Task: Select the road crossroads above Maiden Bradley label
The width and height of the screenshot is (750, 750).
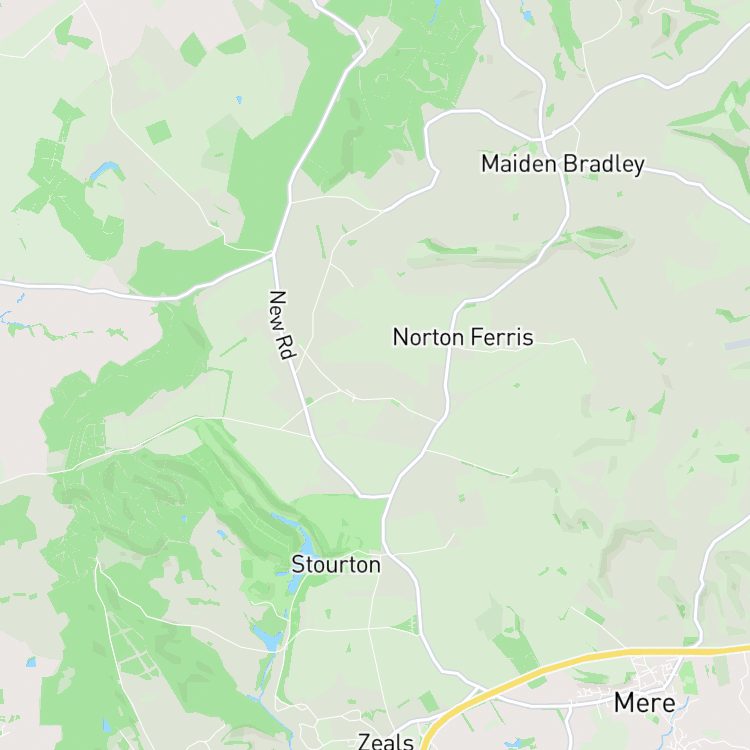Action: click(x=542, y=139)
